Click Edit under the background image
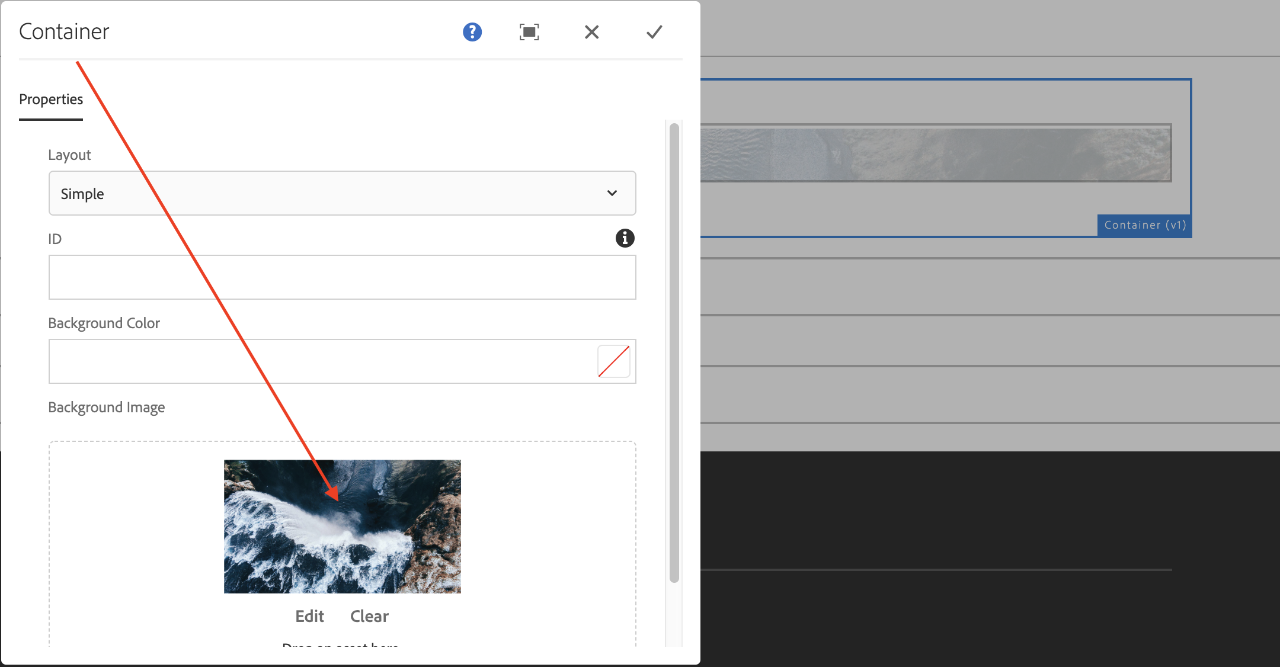The width and height of the screenshot is (1280, 667). 310,616
